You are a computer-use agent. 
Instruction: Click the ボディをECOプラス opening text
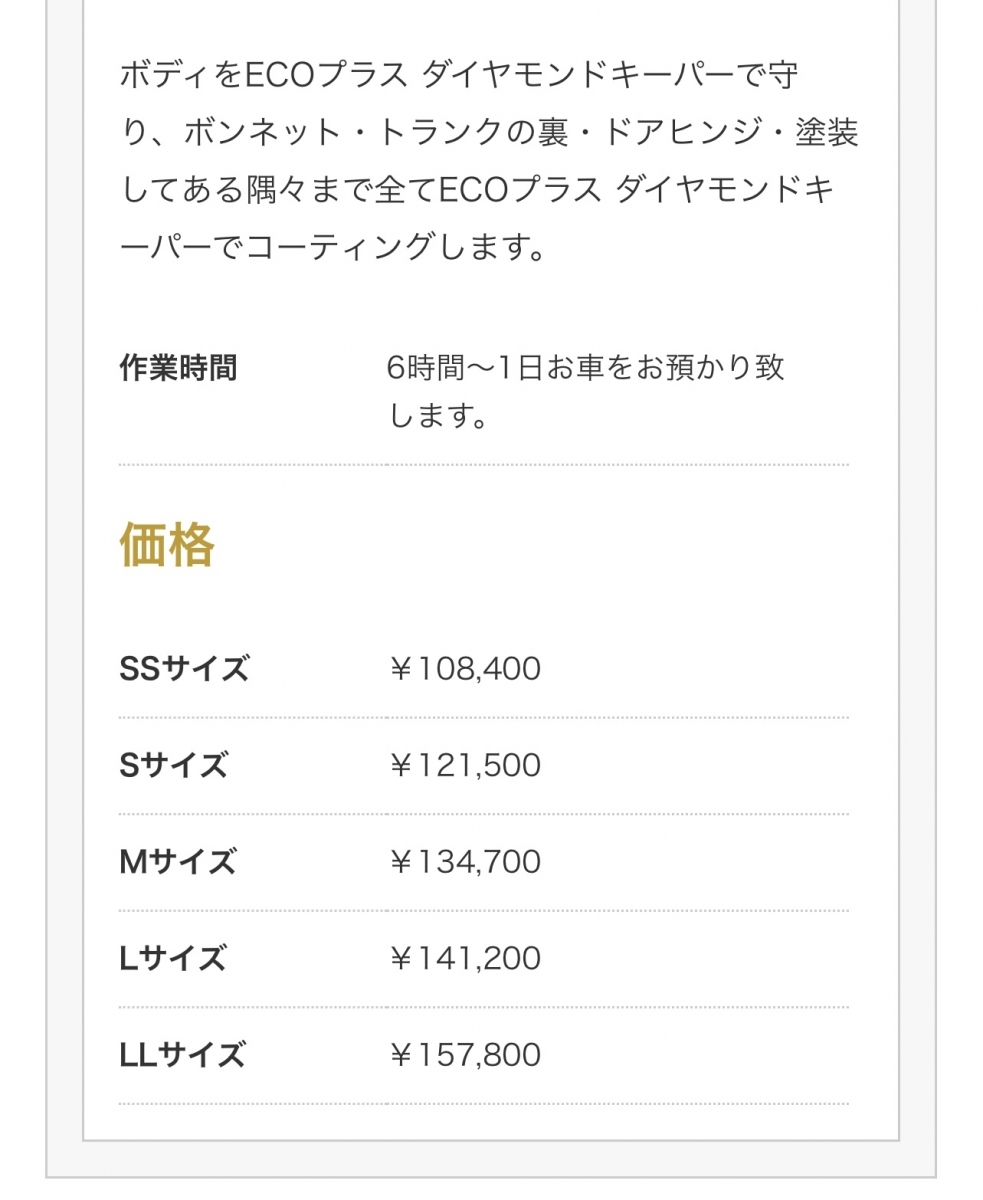click(x=264, y=74)
